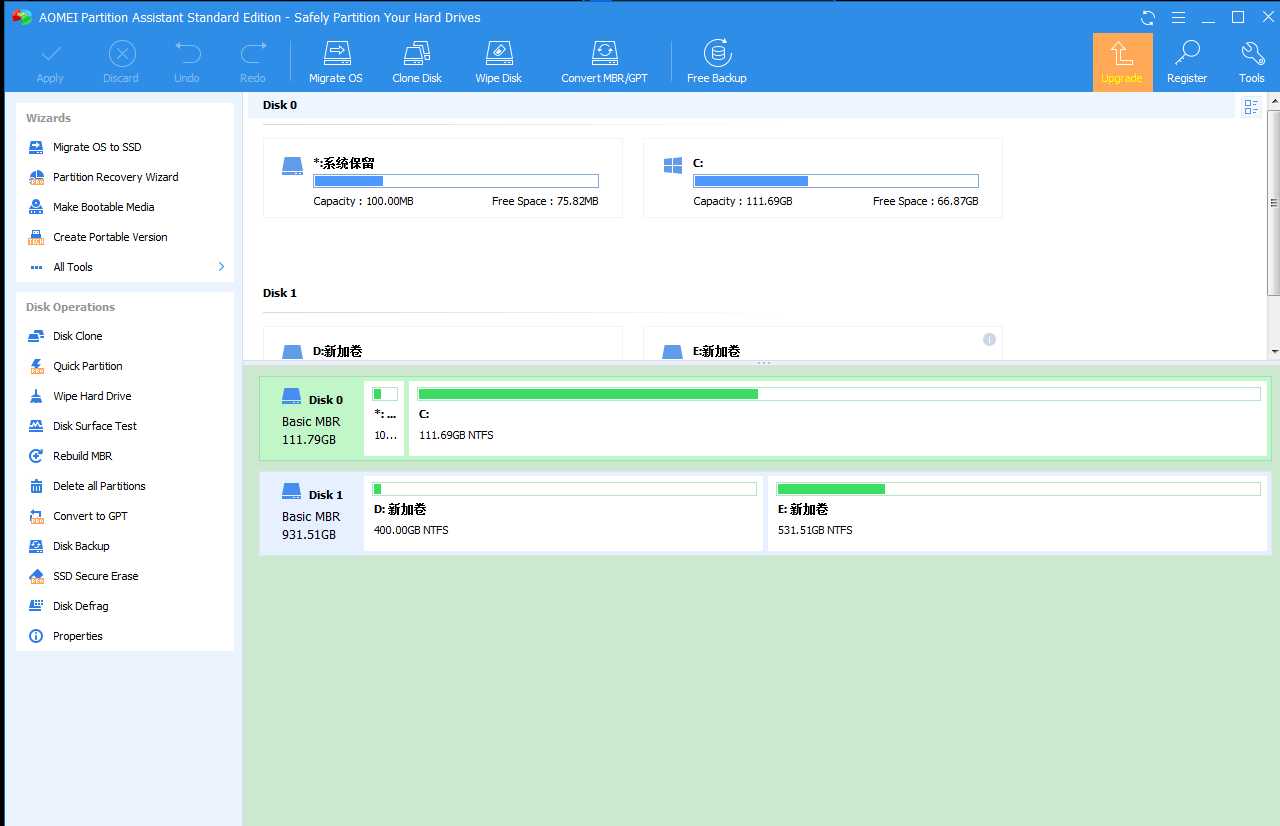This screenshot has width=1280, height=826.
Task: Click the Migrate OS toolbar icon
Action: point(336,62)
